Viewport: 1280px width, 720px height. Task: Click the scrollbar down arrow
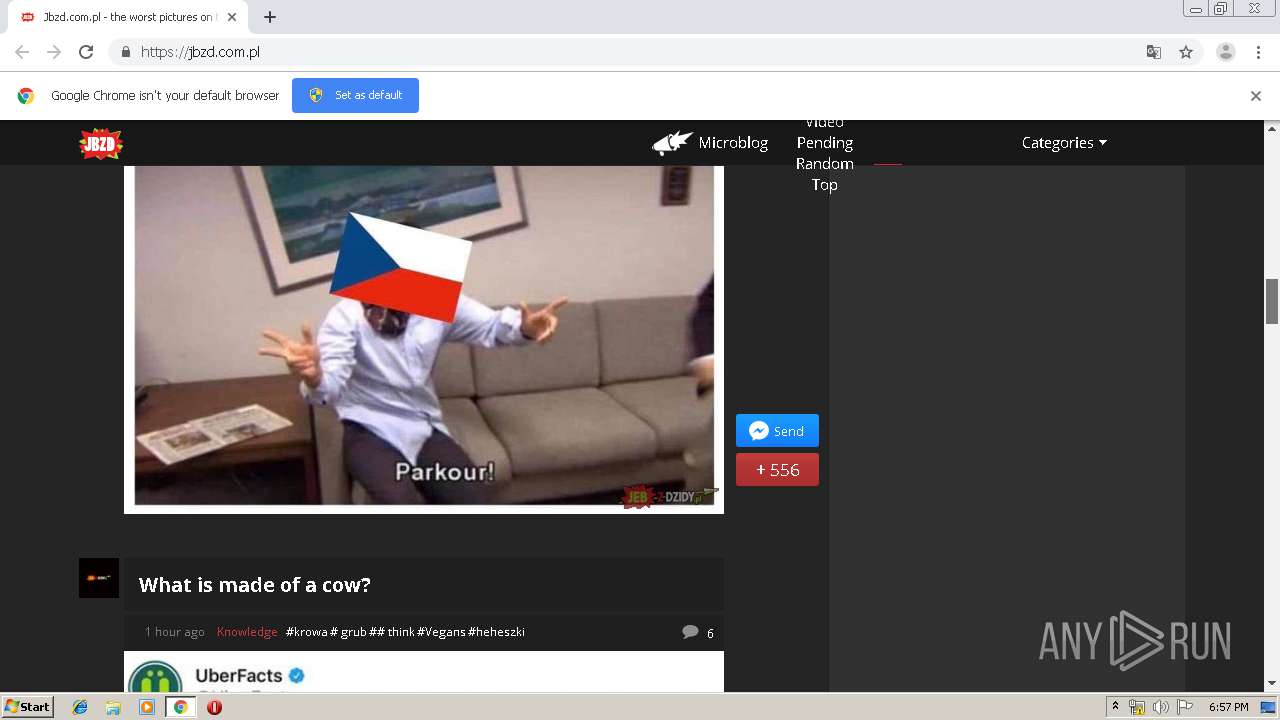coord(1272,684)
